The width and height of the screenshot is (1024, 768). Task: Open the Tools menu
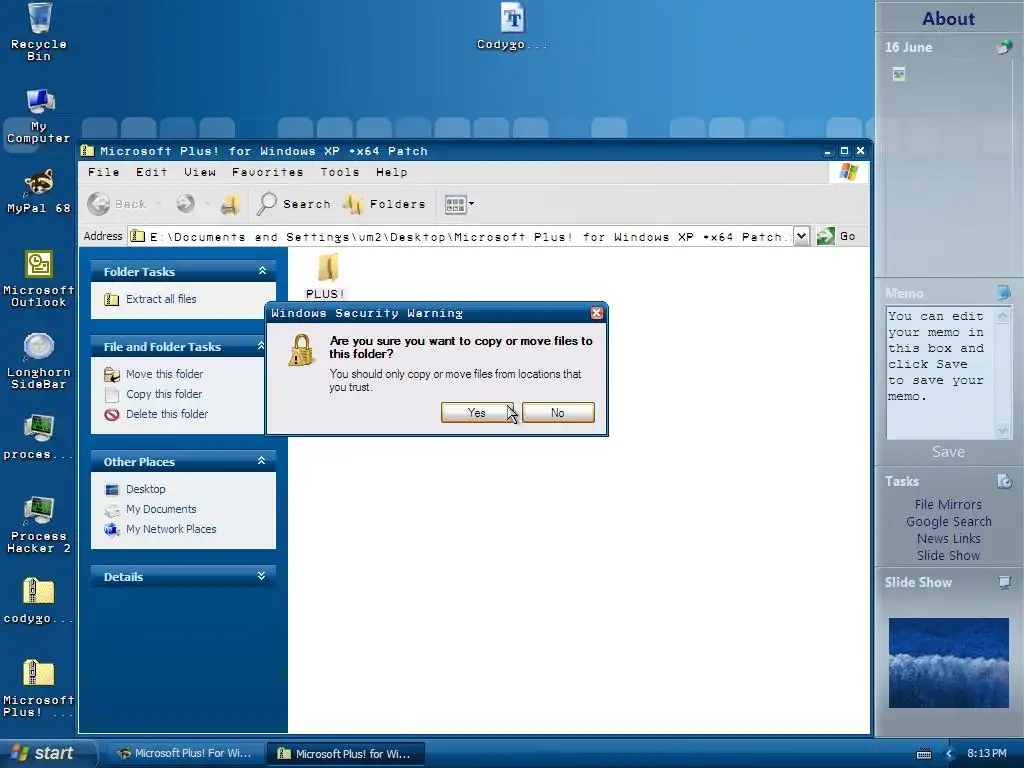click(x=340, y=172)
